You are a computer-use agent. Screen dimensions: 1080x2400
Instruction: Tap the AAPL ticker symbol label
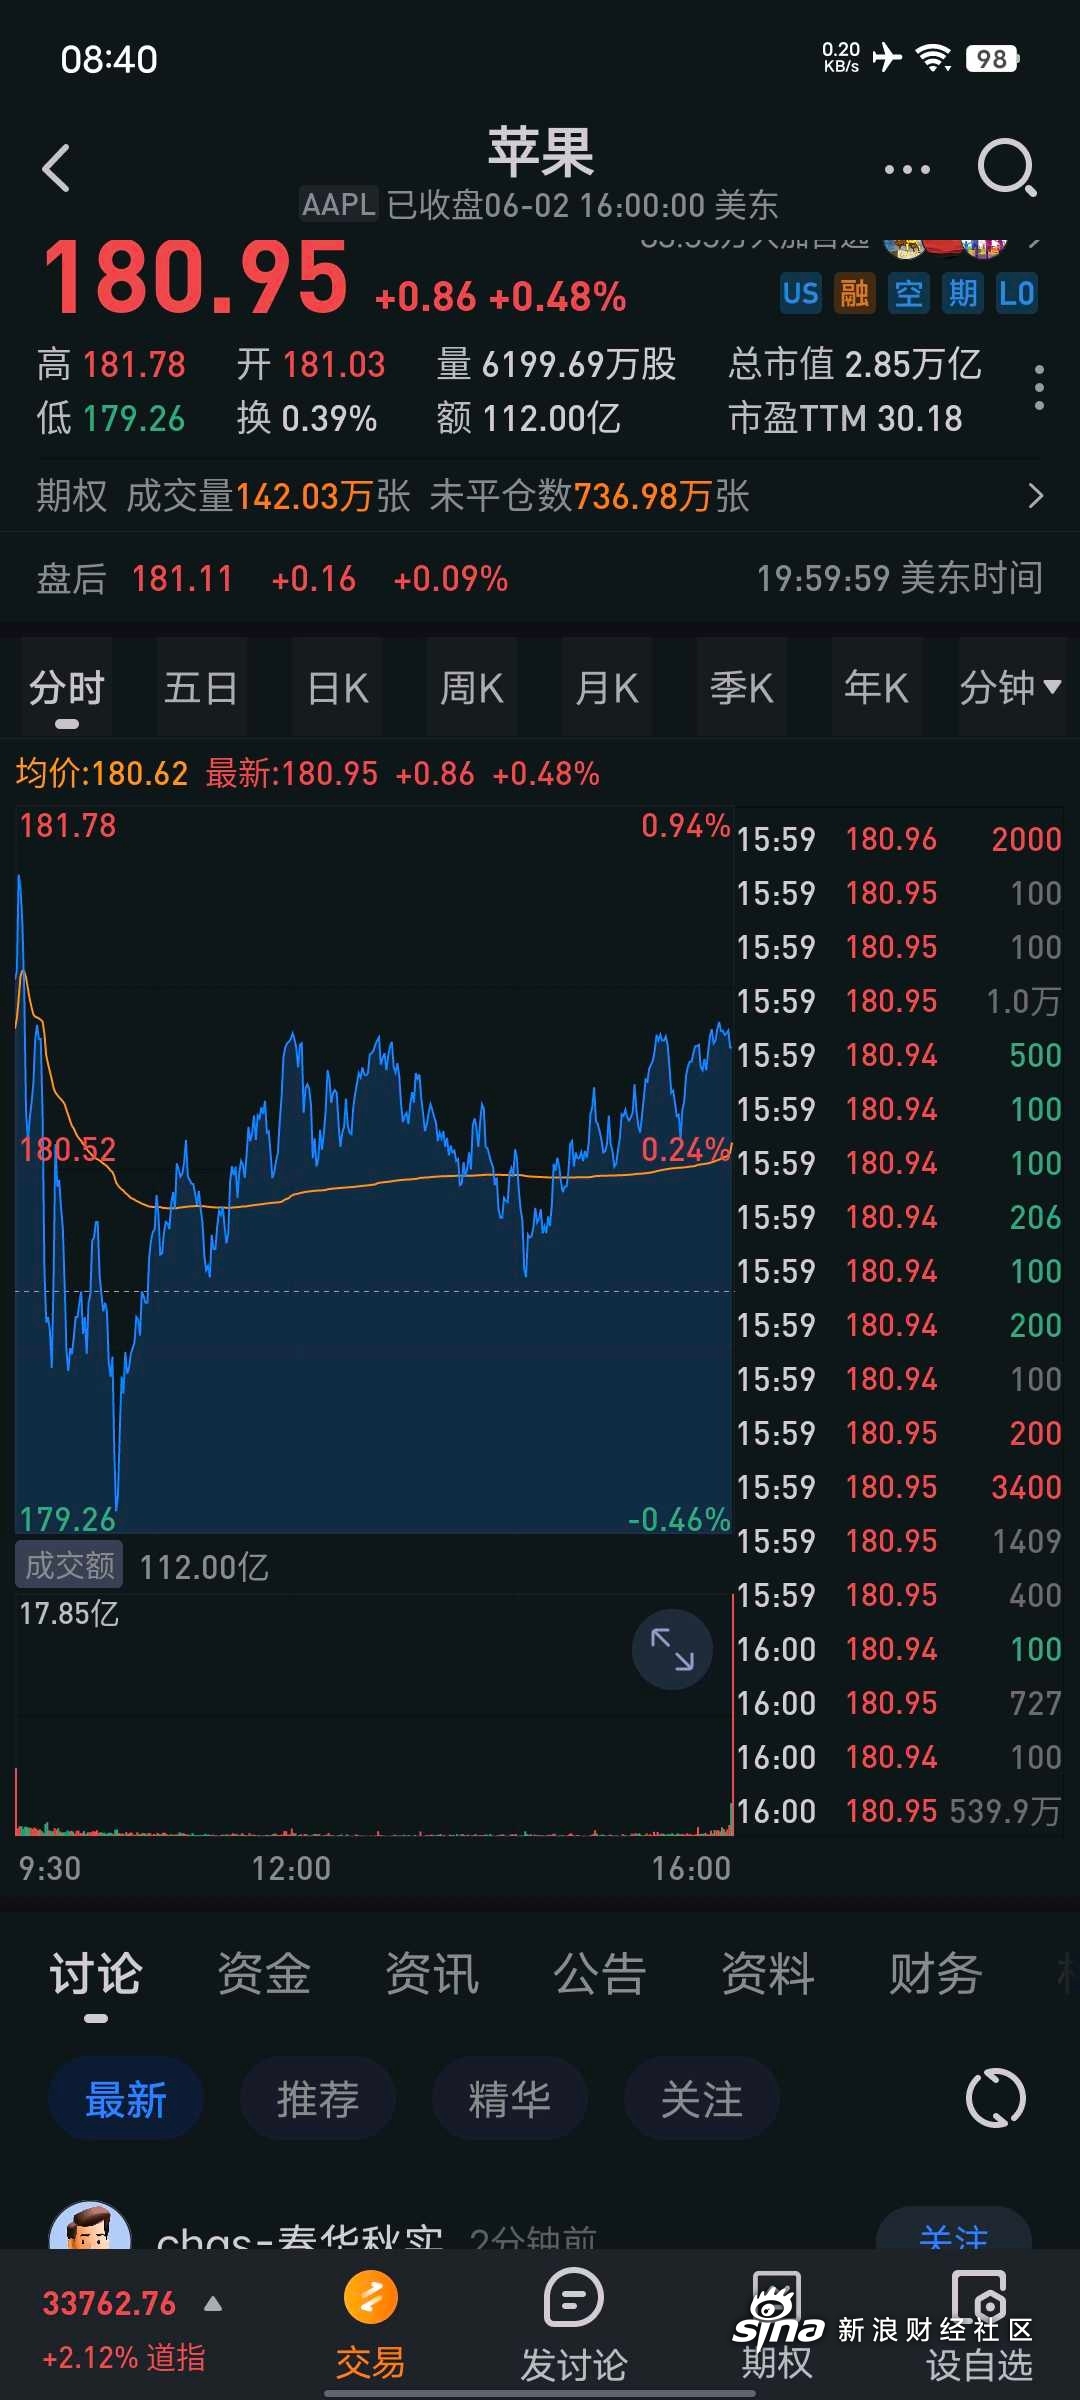click(x=339, y=205)
